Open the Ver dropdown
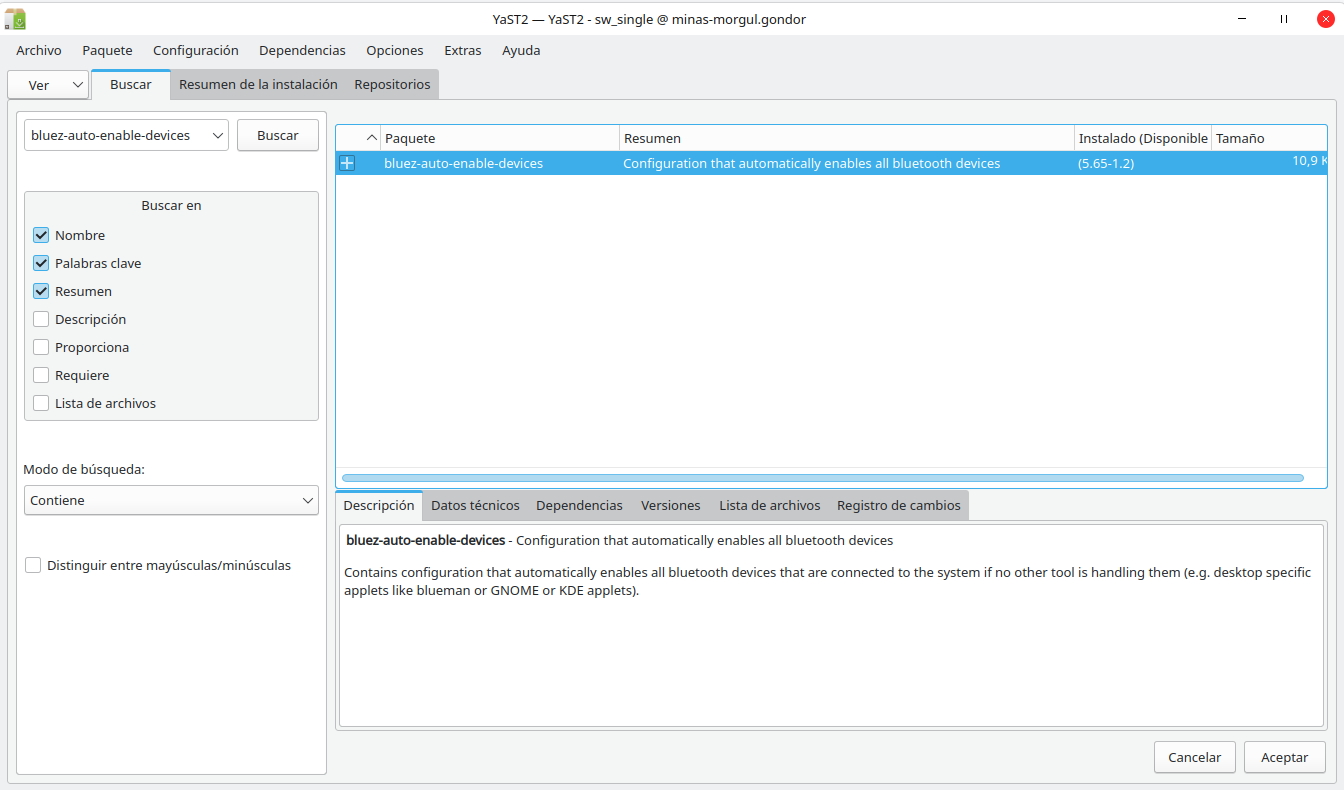Screen dimensions: 1344x790 click(48, 85)
